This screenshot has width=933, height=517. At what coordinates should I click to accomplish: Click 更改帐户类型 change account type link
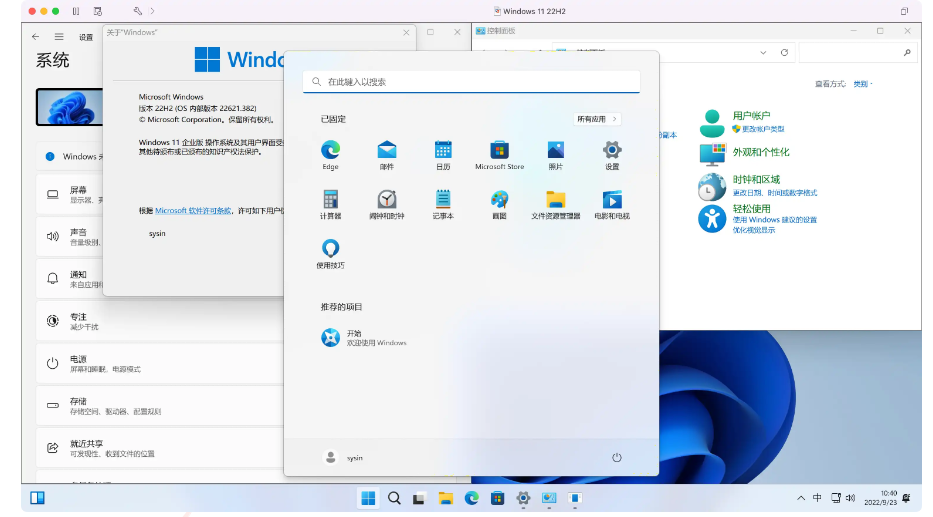pyautogui.click(x=762, y=129)
